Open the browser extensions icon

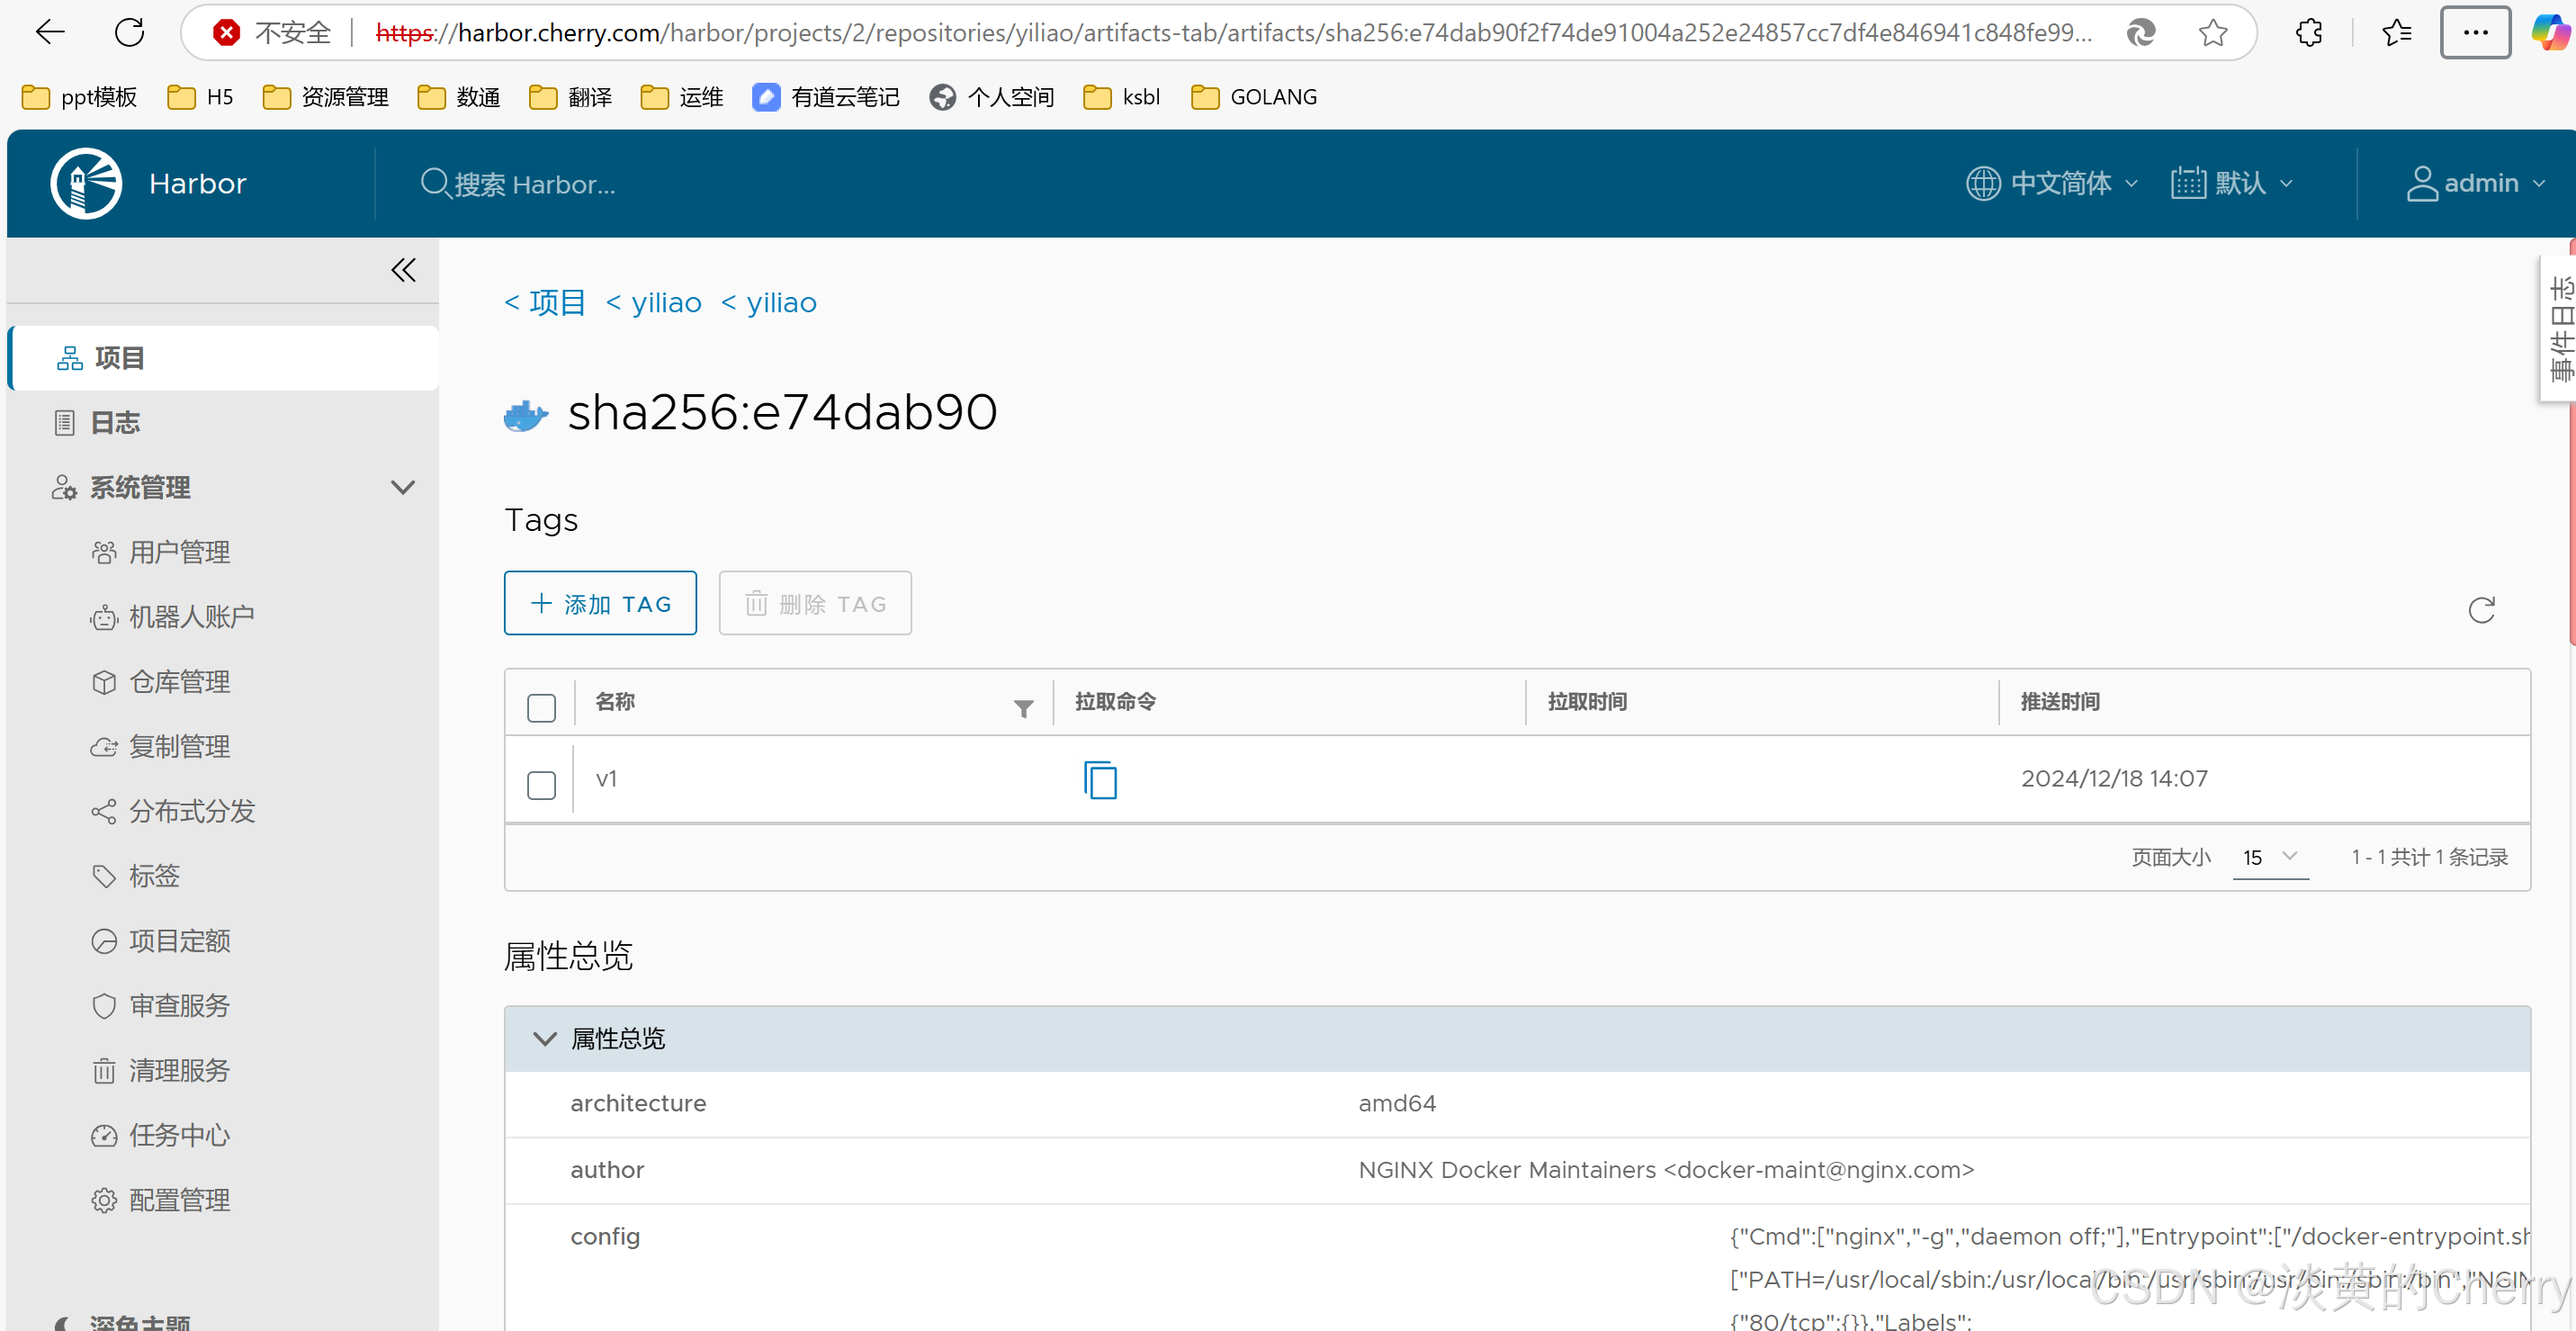[x=2309, y=33]
